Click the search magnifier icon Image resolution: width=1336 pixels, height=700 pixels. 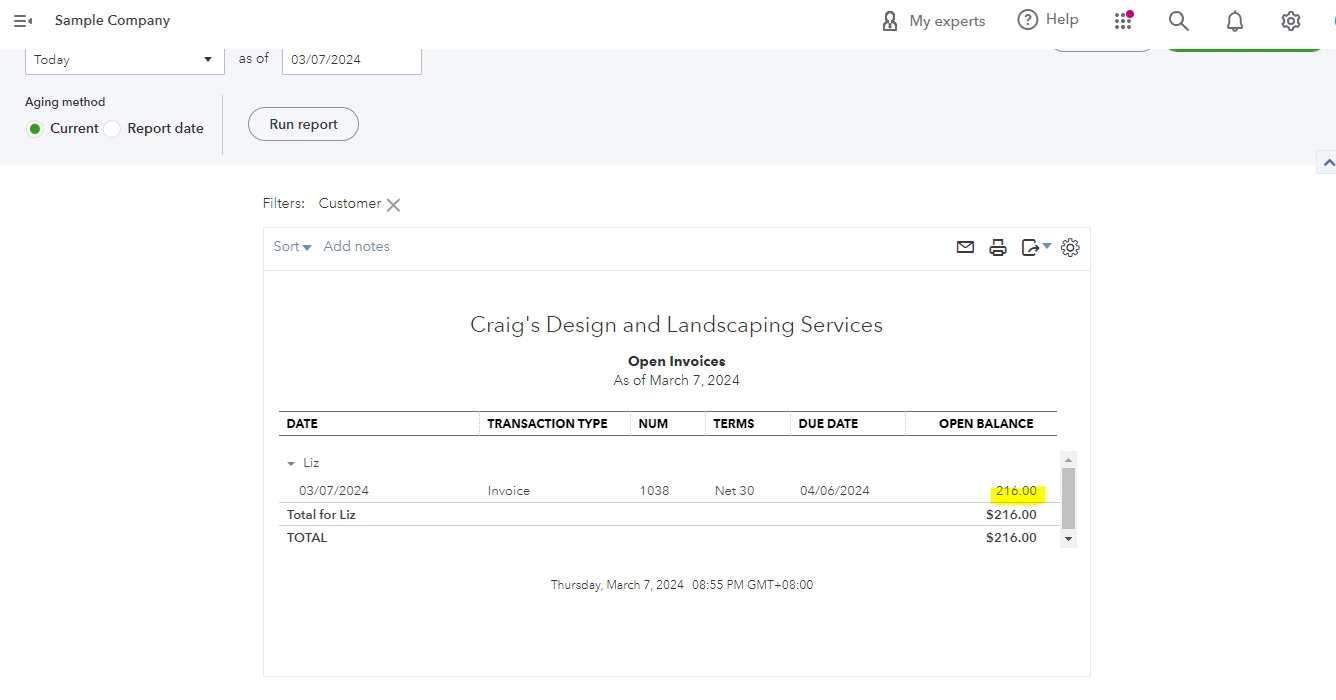[1179, 21]
